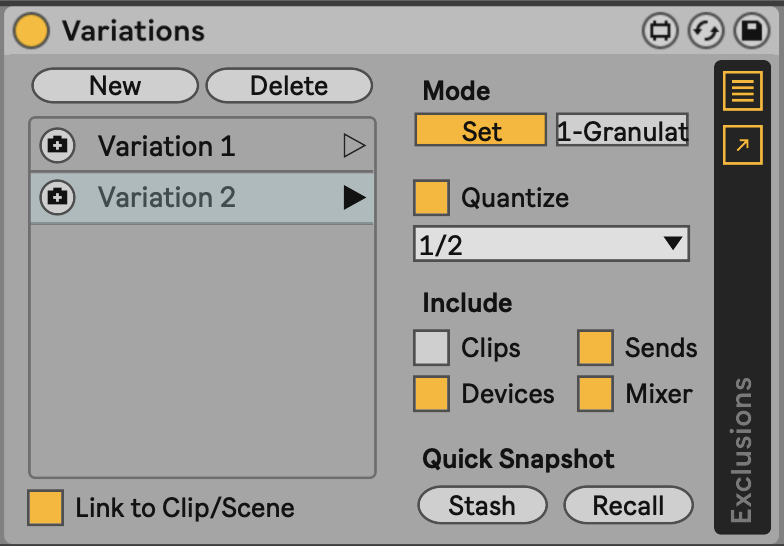This screenshot has height=546, width=784.
Task: Switch mode to 1-Granulat track
Action: (x=622, y=131)
